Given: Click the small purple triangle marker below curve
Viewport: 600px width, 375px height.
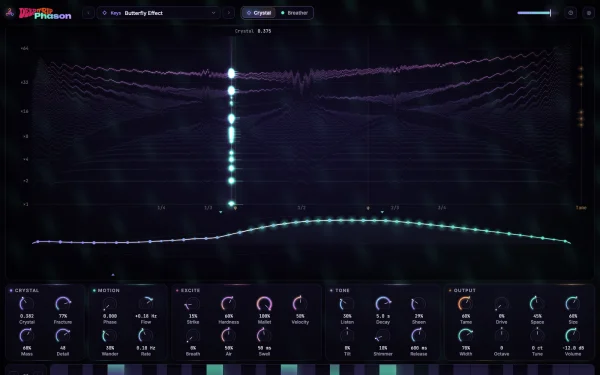Looking at the screenshot, I should pos(113,275).
